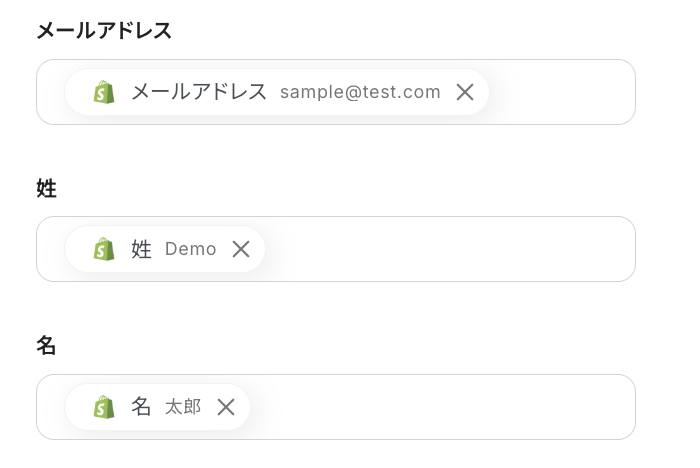Viewport: 700px width, 468px height.
Task: Click the Demo value in the chip
Action: (191, 249)
